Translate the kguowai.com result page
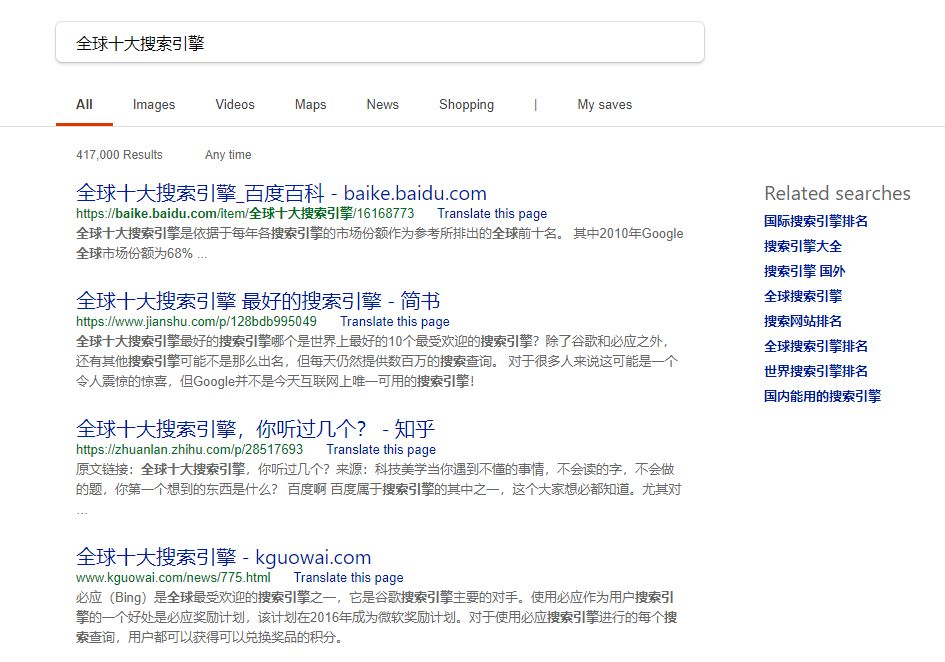This screenshot has height=662, width=945. [348, 577]
